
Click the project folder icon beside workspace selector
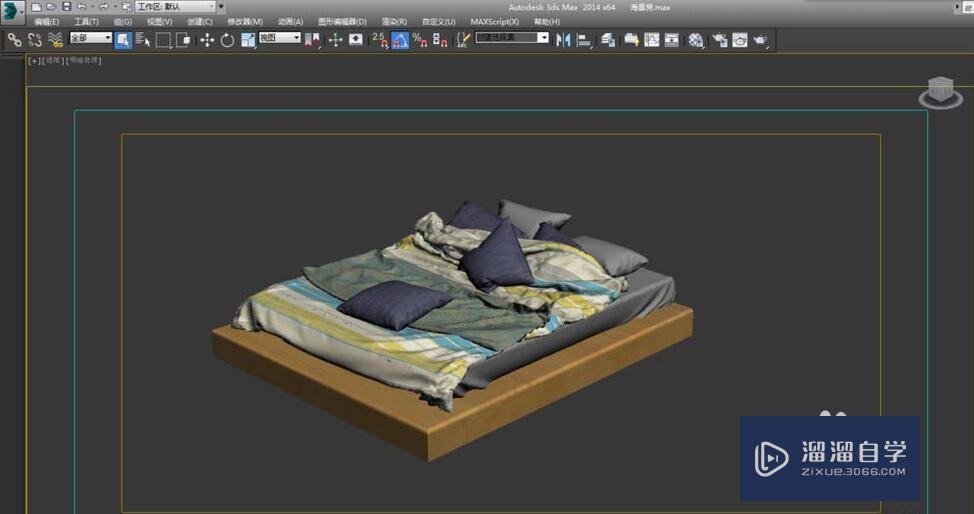[126, 7]
